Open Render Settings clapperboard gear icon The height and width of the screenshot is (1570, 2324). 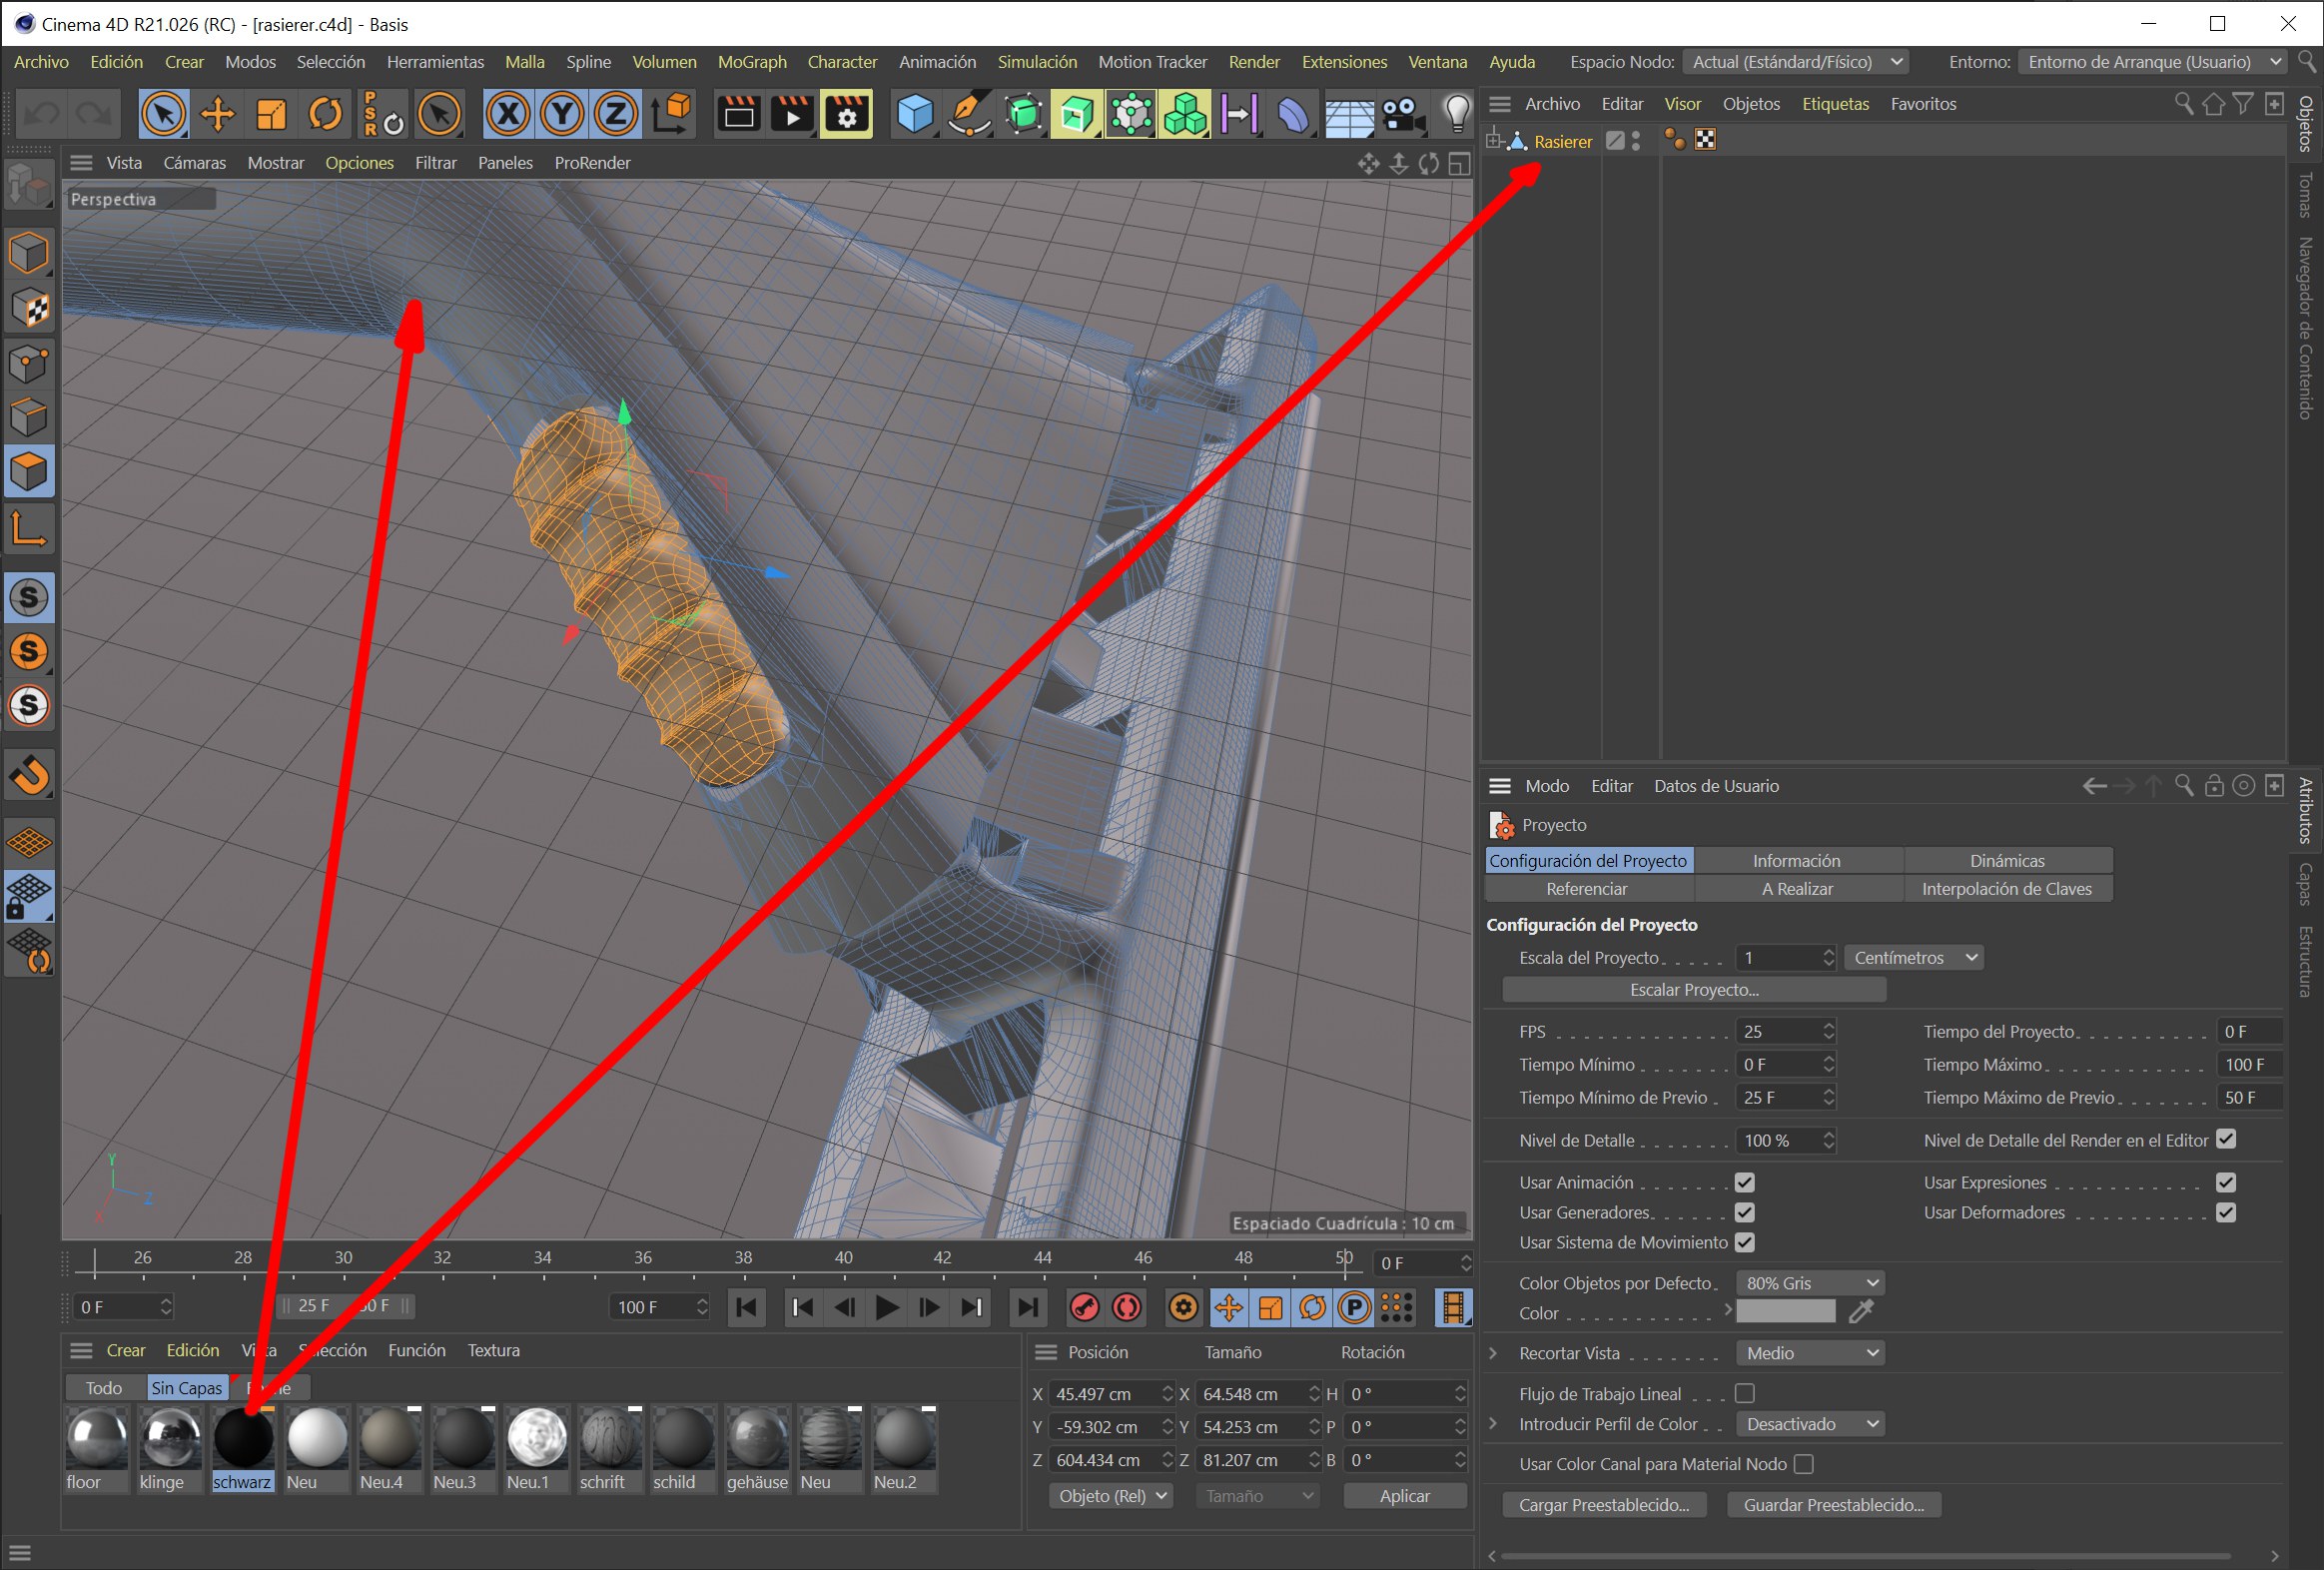(x=846, y=114)
